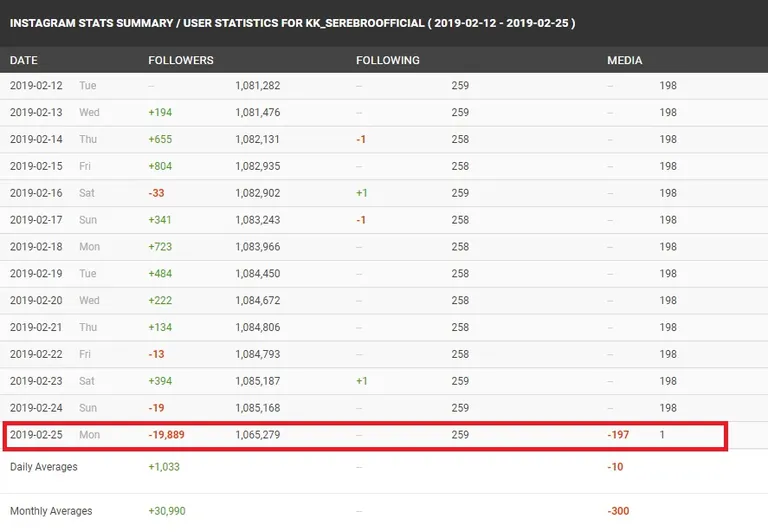The height and width of the screenshot is (532, 768).
Task: Click the -300 monthly average media
Action: click(x=618, y=511)
